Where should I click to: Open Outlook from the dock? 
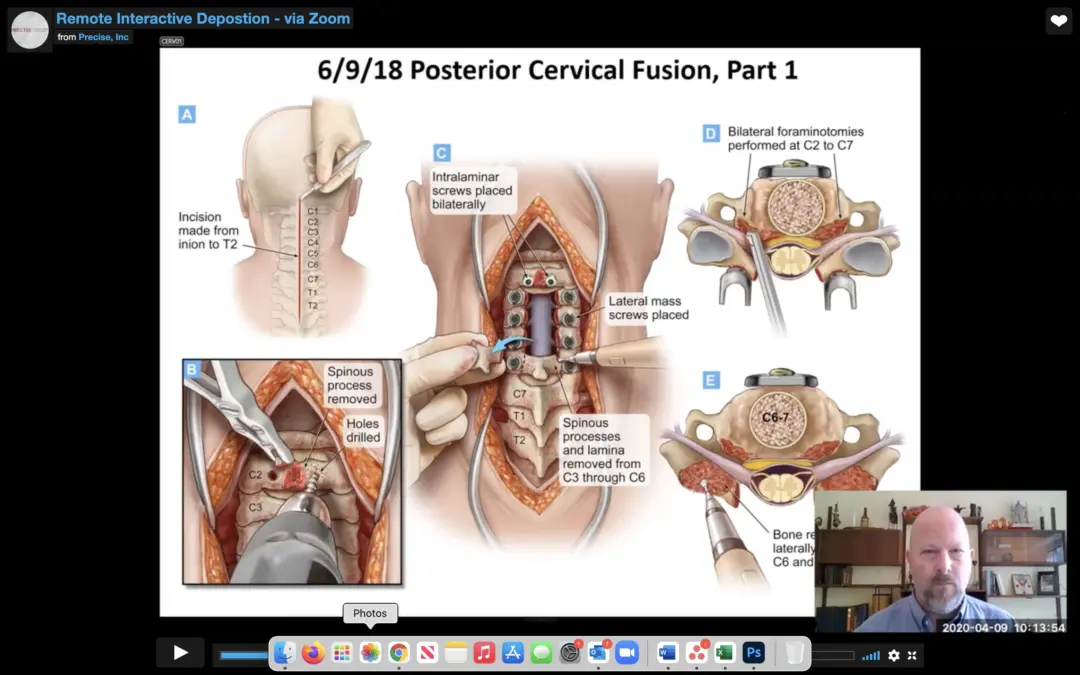599,652
